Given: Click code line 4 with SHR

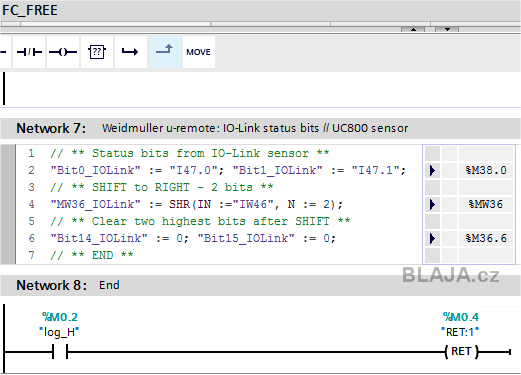Looking at the screenshot, I should [197, 204].
